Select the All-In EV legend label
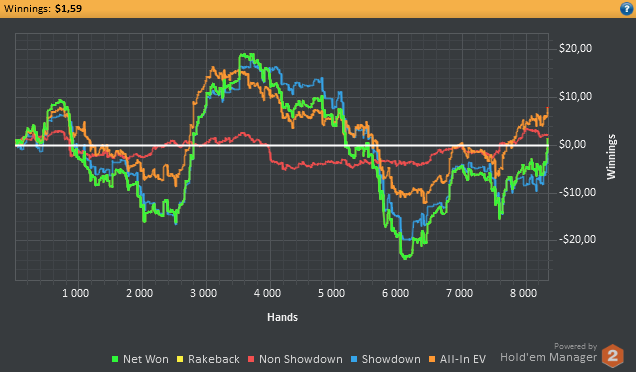636x372 pixels. [x=463, y=359]
